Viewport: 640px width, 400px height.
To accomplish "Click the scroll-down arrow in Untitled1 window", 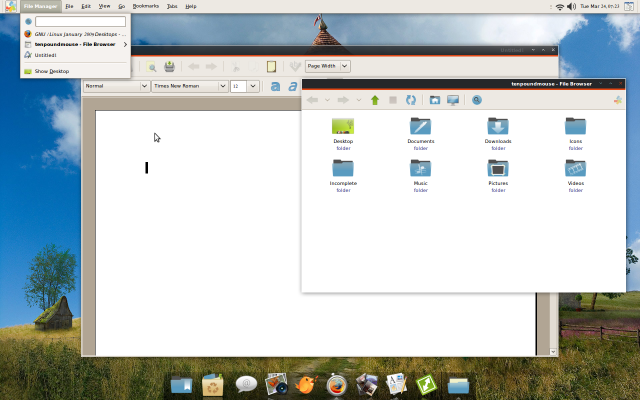I will click(553, 351).
